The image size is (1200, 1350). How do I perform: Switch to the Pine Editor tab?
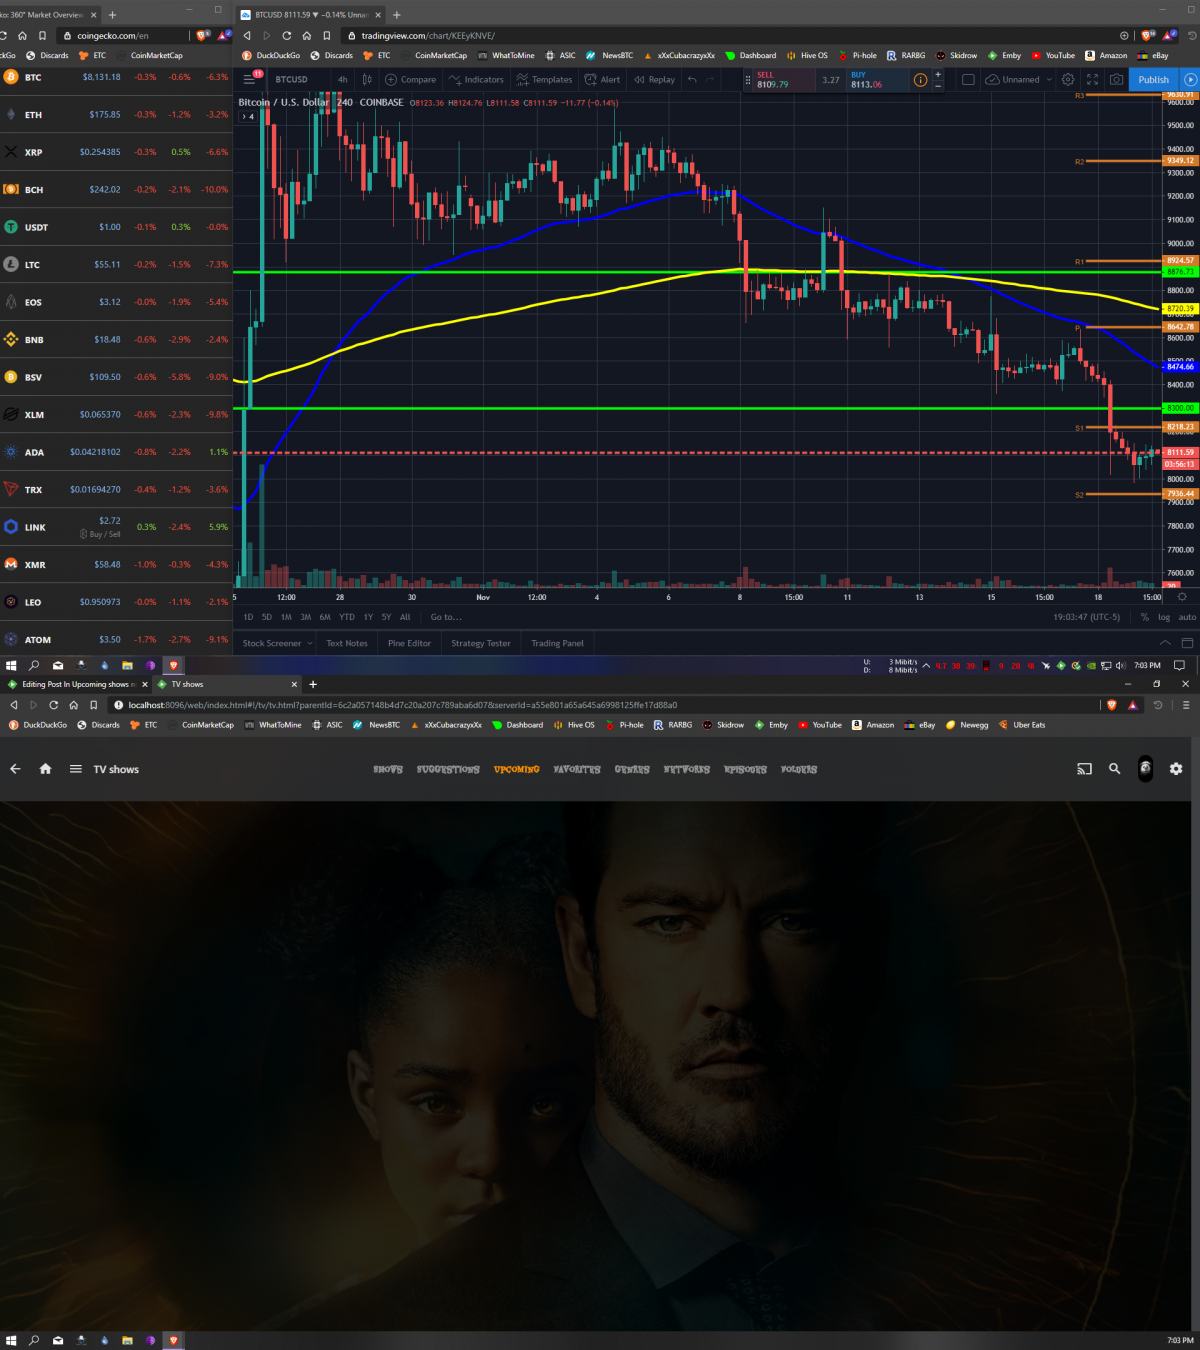tap(409, 643)
